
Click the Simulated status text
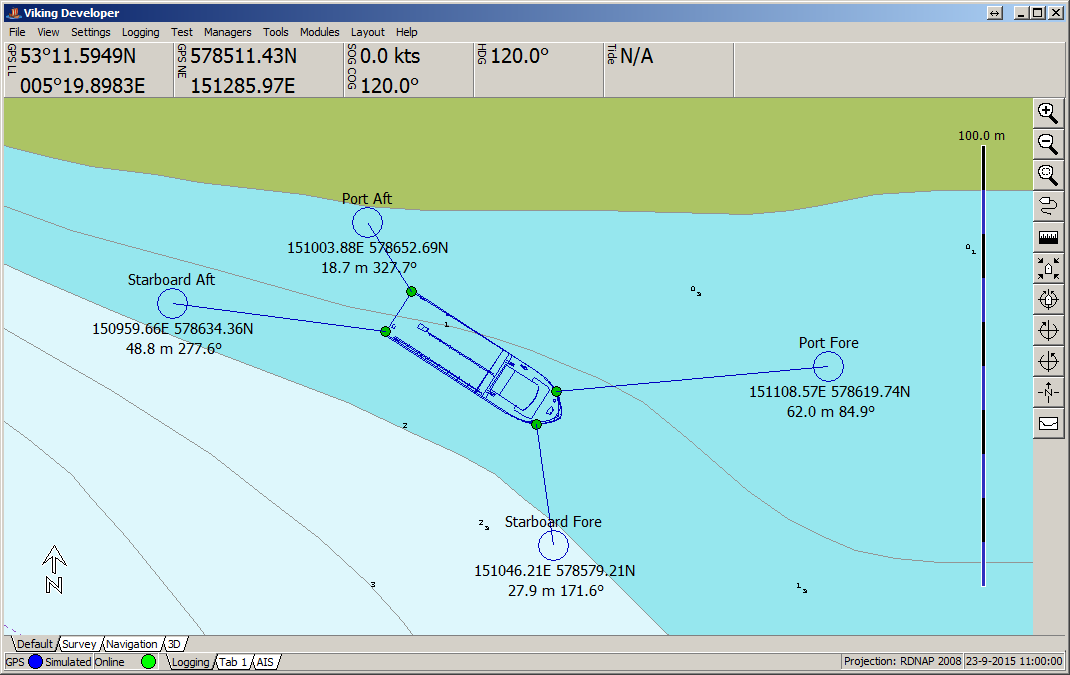68,661
